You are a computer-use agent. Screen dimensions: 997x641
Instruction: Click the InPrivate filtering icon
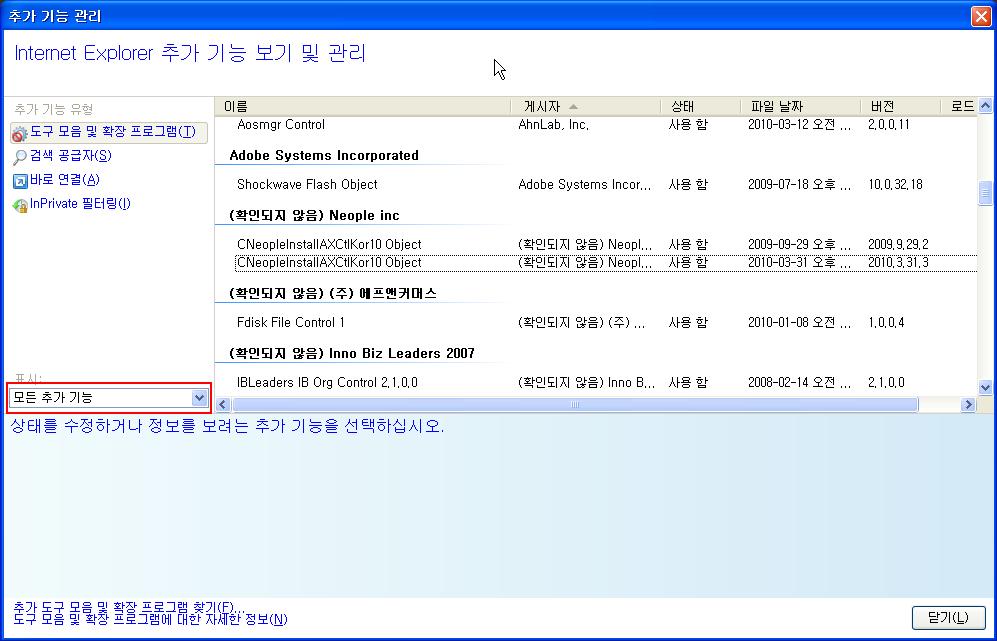(x=19, y=205)
